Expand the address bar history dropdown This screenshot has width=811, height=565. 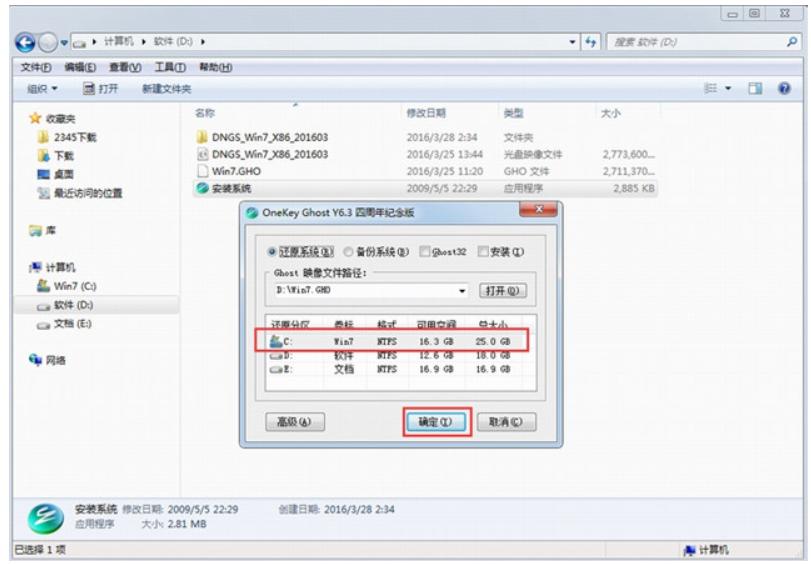[572, 42]
